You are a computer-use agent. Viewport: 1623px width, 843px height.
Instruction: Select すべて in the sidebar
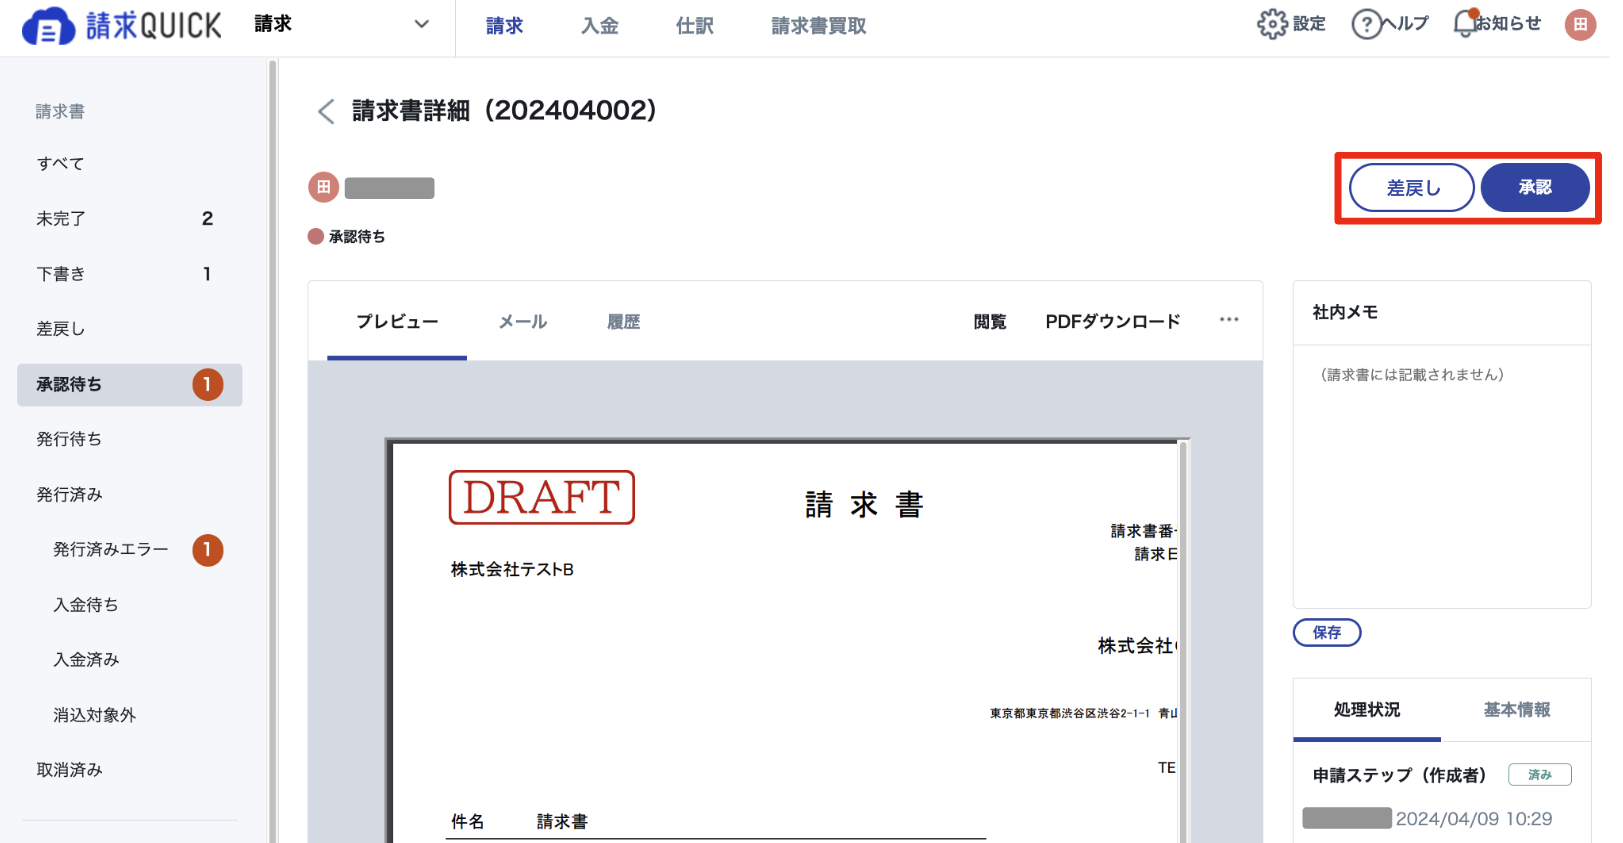coord(130,164)
